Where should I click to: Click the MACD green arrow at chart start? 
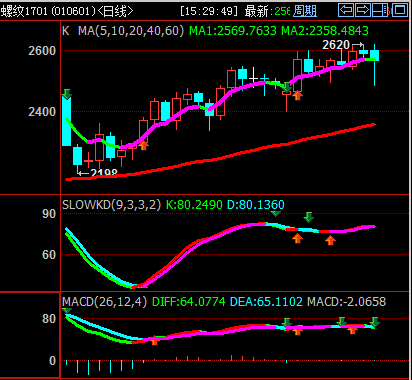[x=67, y=311]
